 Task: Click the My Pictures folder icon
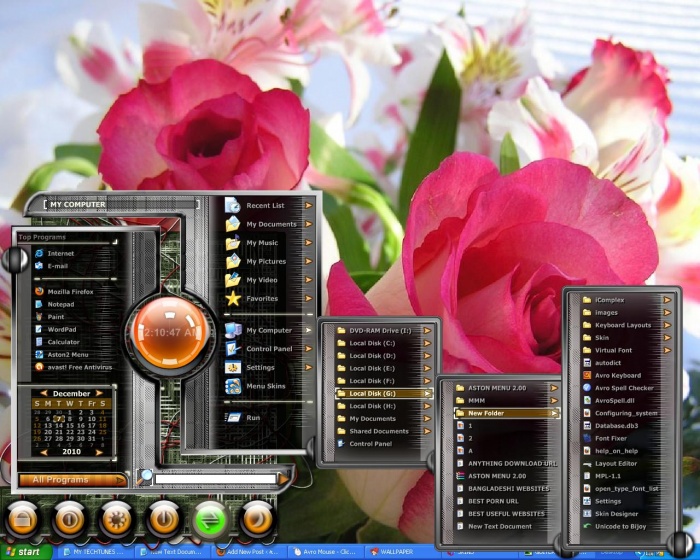click(233, 261)
